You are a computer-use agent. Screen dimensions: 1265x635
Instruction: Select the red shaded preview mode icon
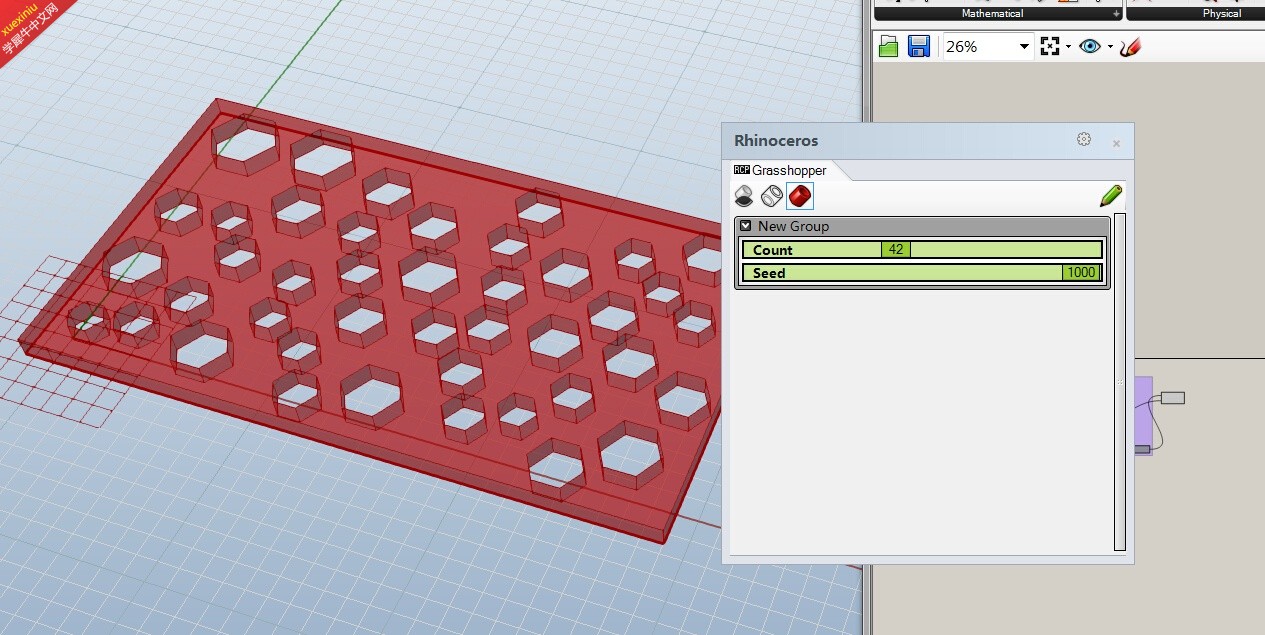800,195
